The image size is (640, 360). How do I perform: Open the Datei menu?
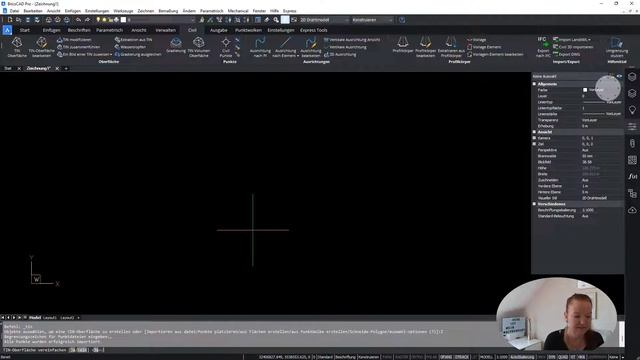tap(14, 11)
